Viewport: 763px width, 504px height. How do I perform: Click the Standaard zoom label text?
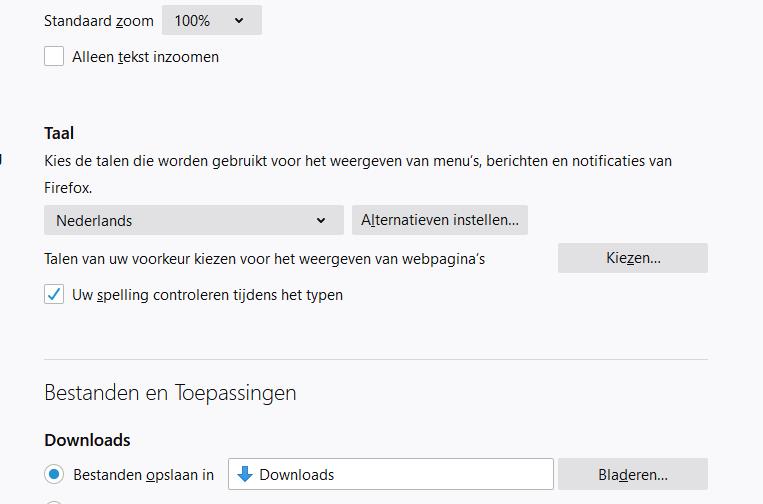pos(98,20)
